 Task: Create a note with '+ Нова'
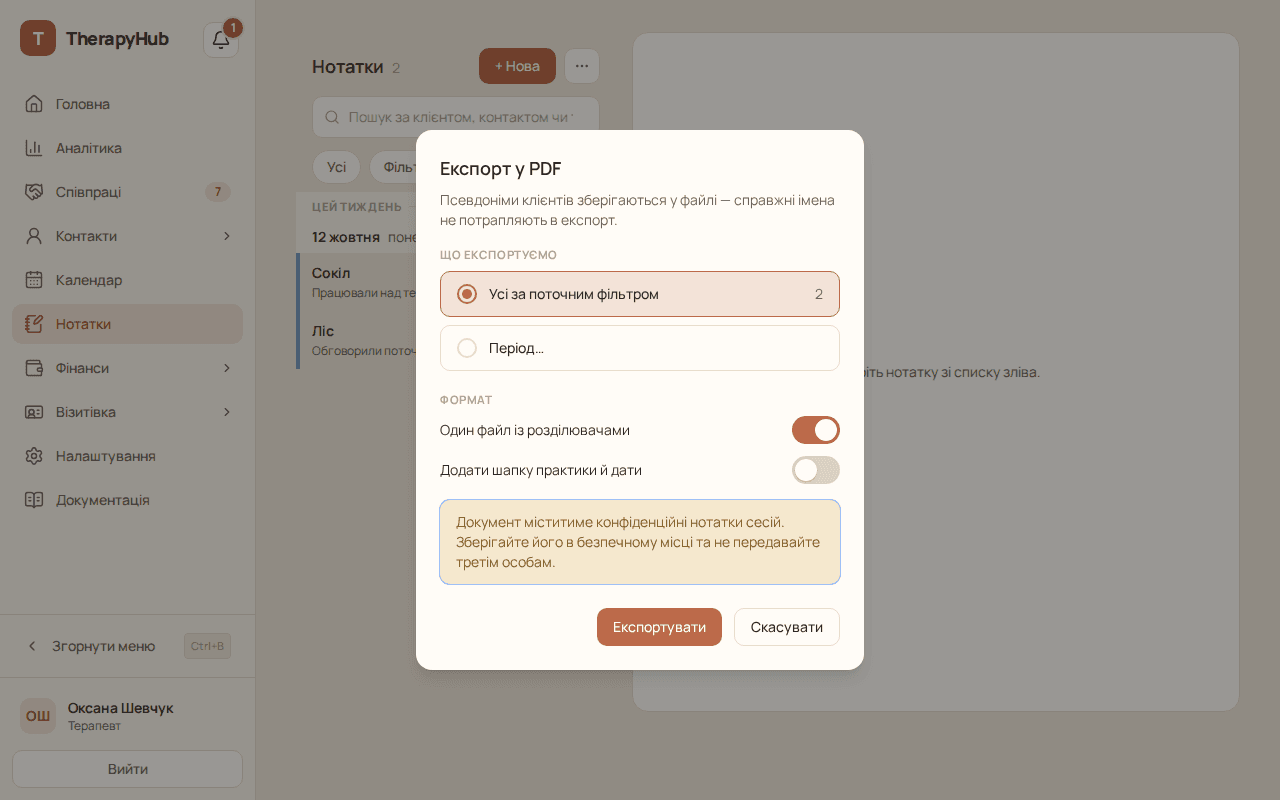517,66
